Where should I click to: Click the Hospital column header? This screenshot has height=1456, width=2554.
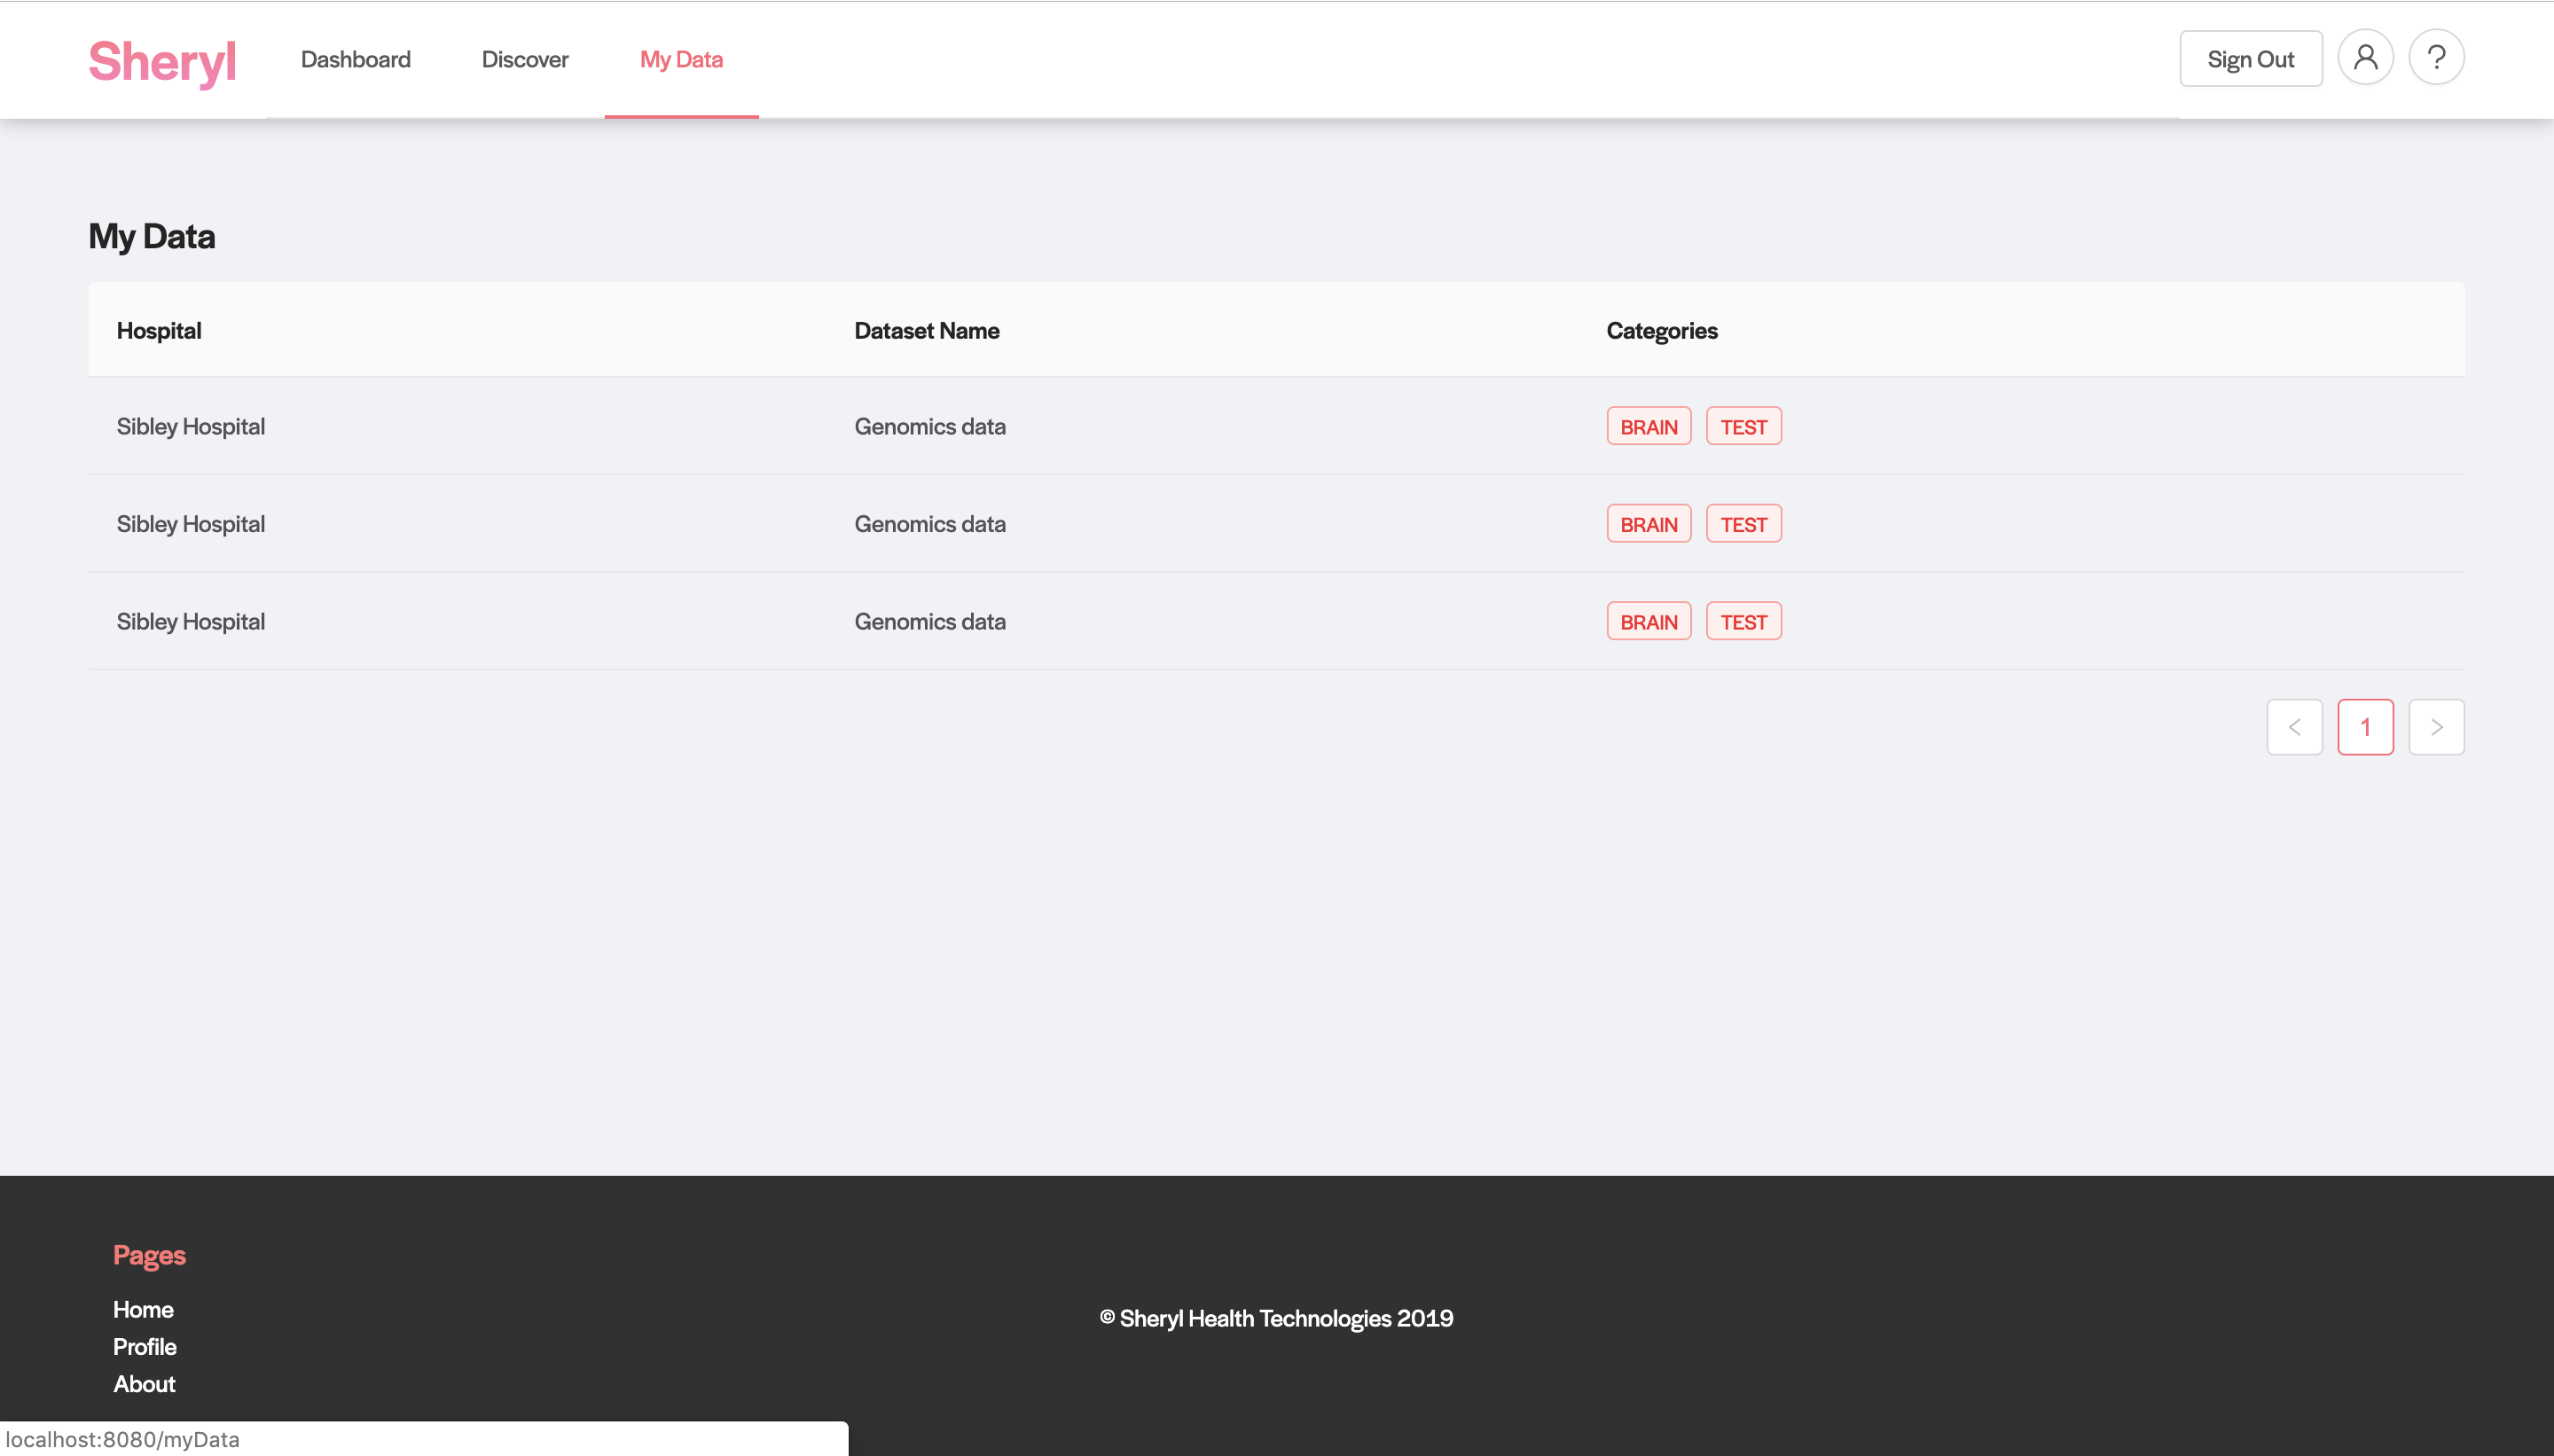[159, 331]
